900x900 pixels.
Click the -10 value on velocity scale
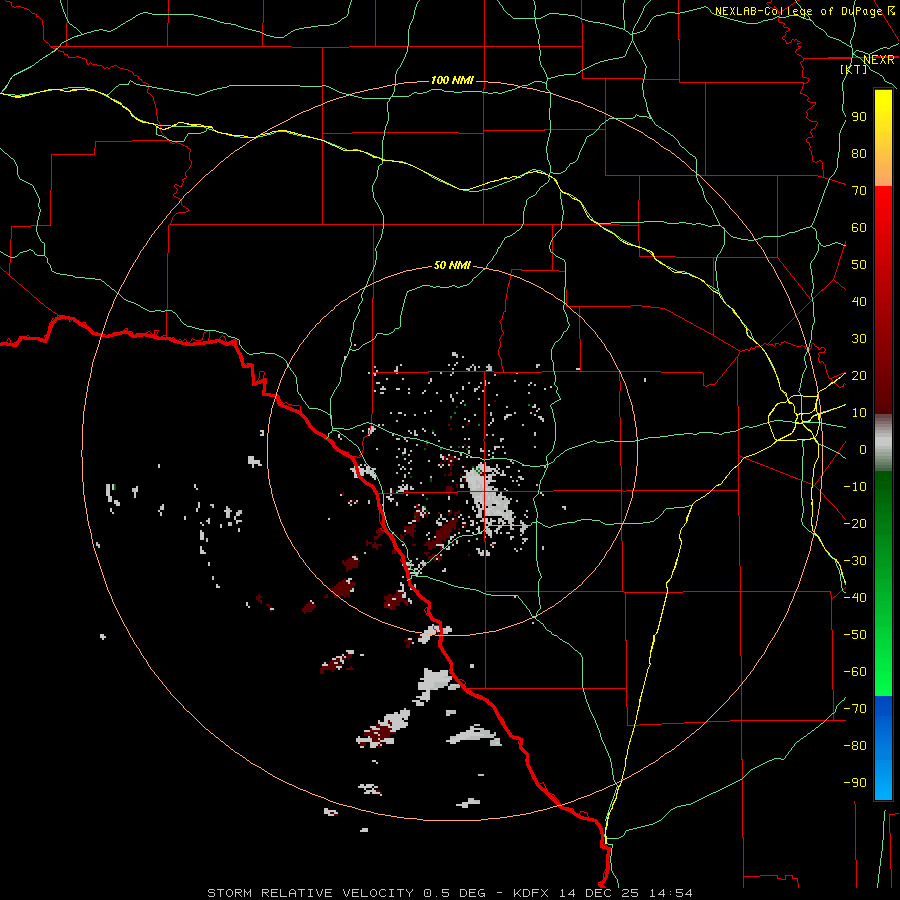(855, 487)
